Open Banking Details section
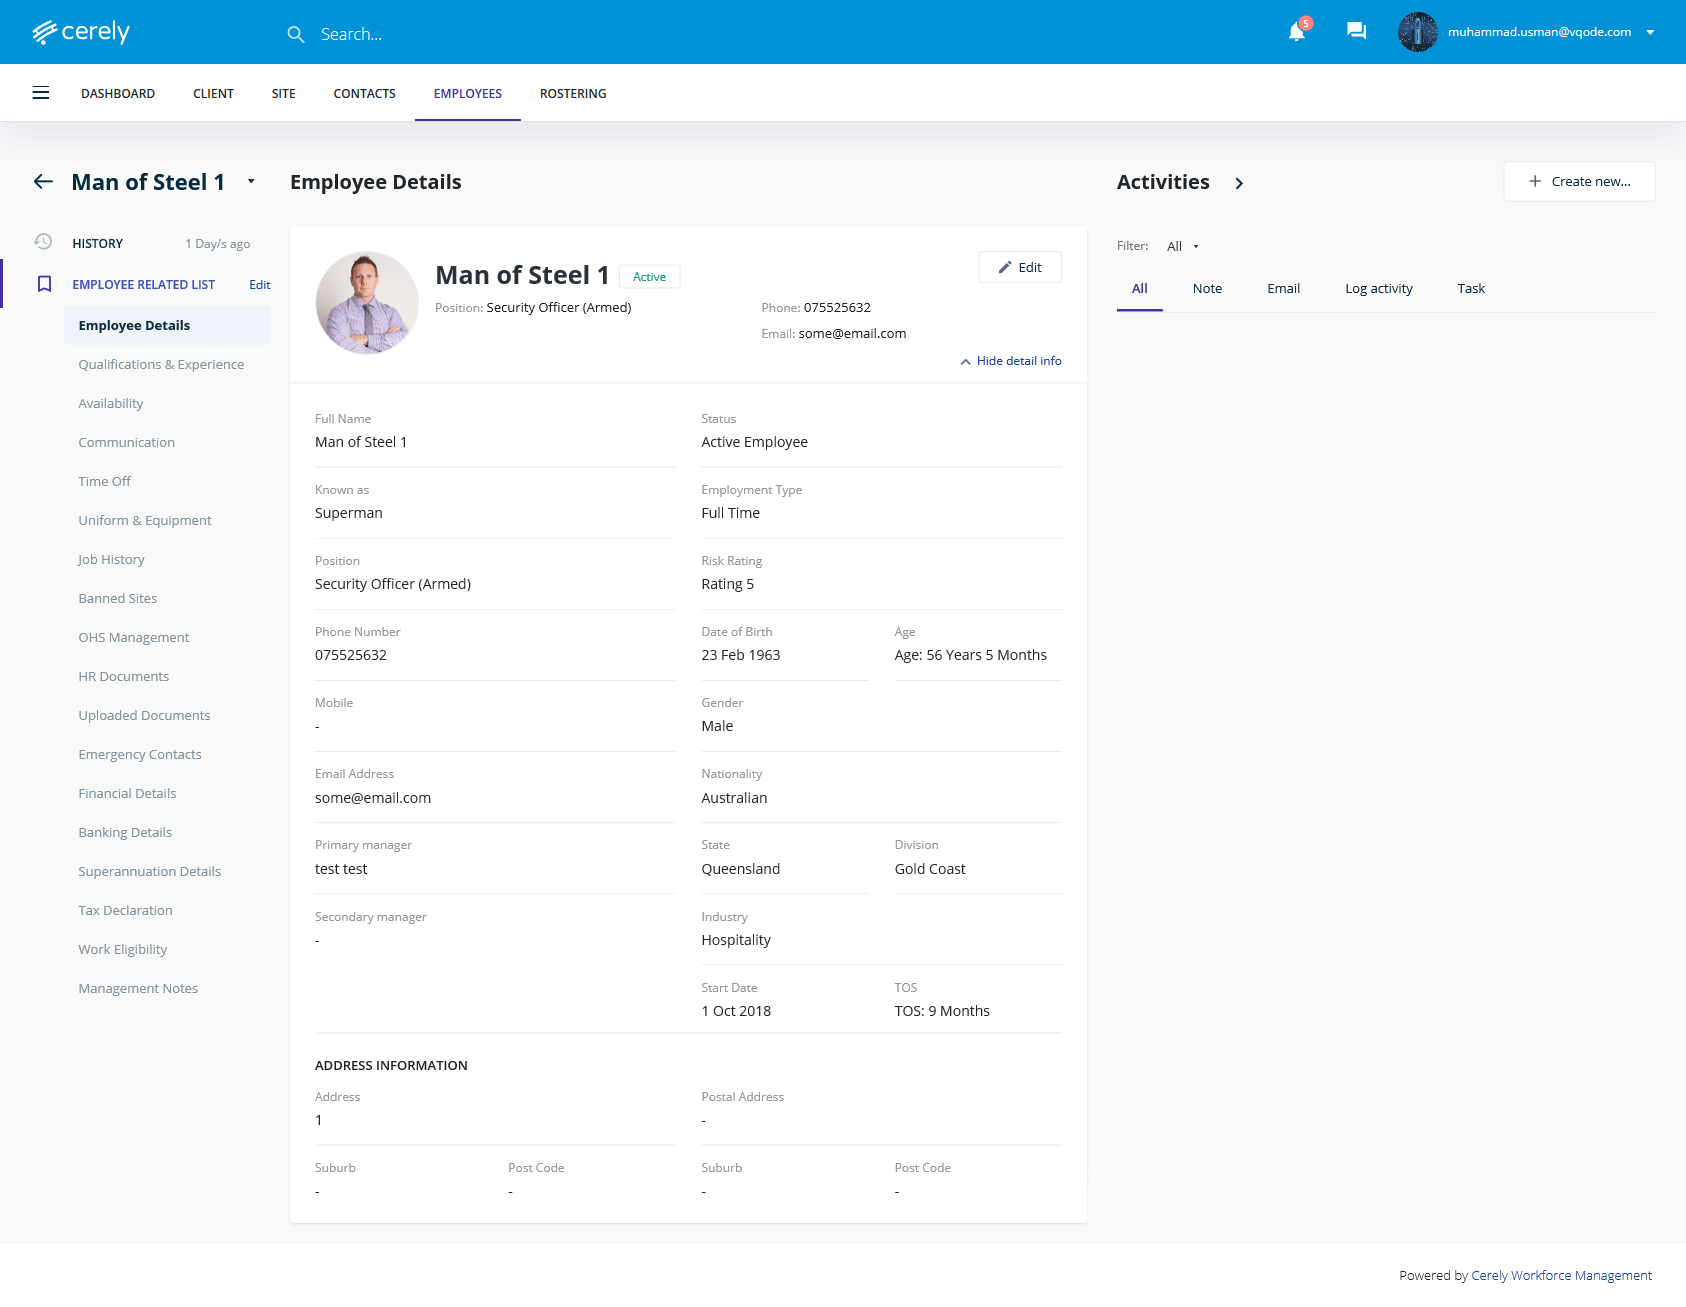This screenshot has width=1686, height=1307. [125, 832]
